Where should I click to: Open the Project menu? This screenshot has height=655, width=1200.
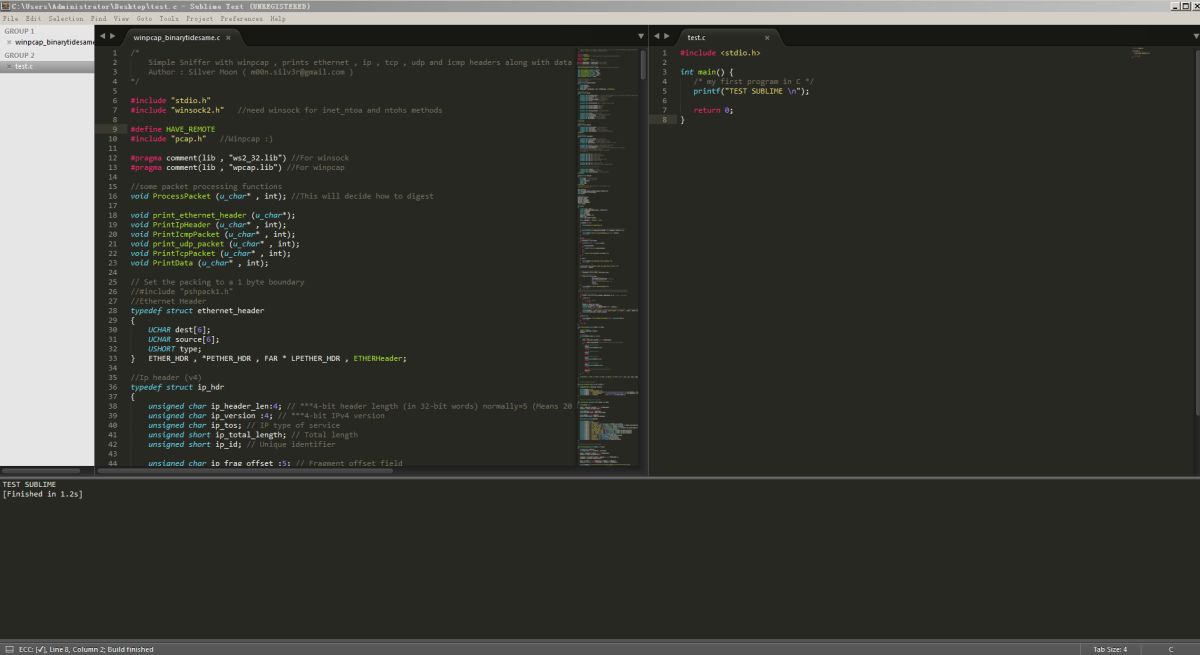[199, 18]
